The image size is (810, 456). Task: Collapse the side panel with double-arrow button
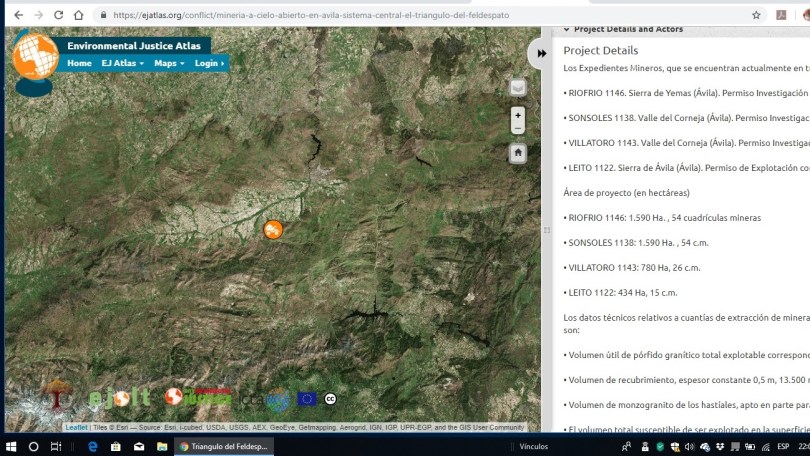click(x=541, y=53)
